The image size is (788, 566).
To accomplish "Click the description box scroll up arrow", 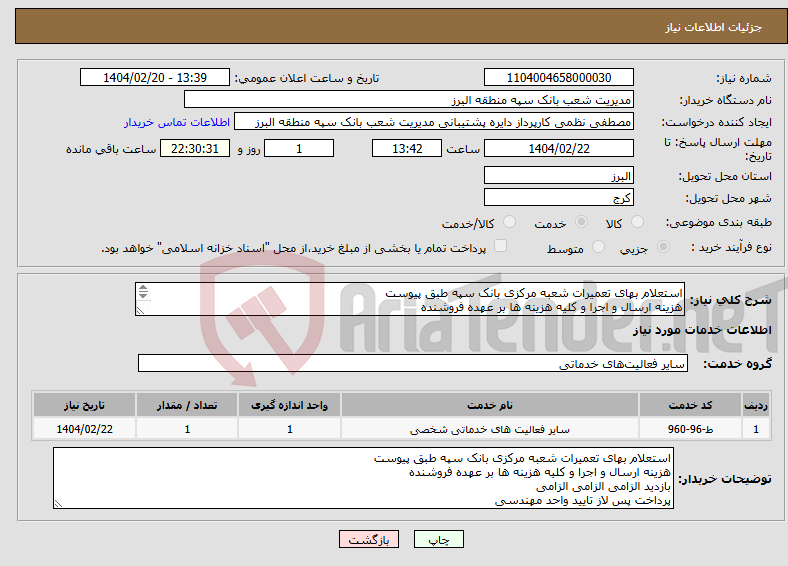I will pos(143,288).
